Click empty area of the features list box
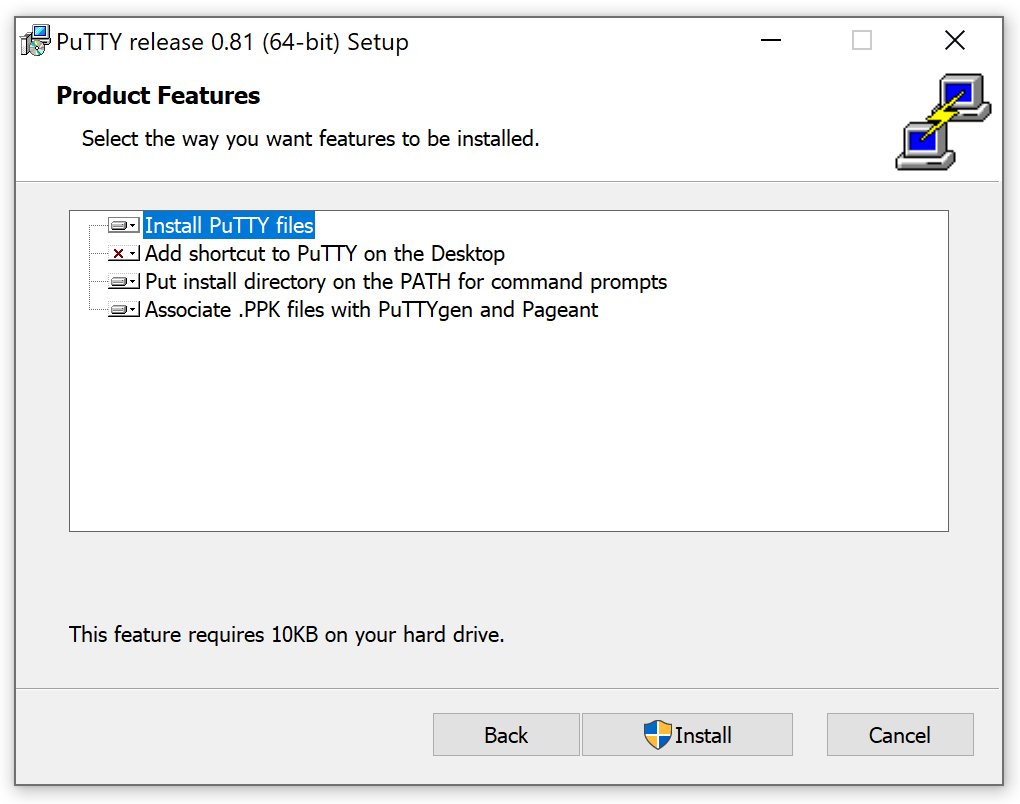1020x804 pixels. point(508,430)
